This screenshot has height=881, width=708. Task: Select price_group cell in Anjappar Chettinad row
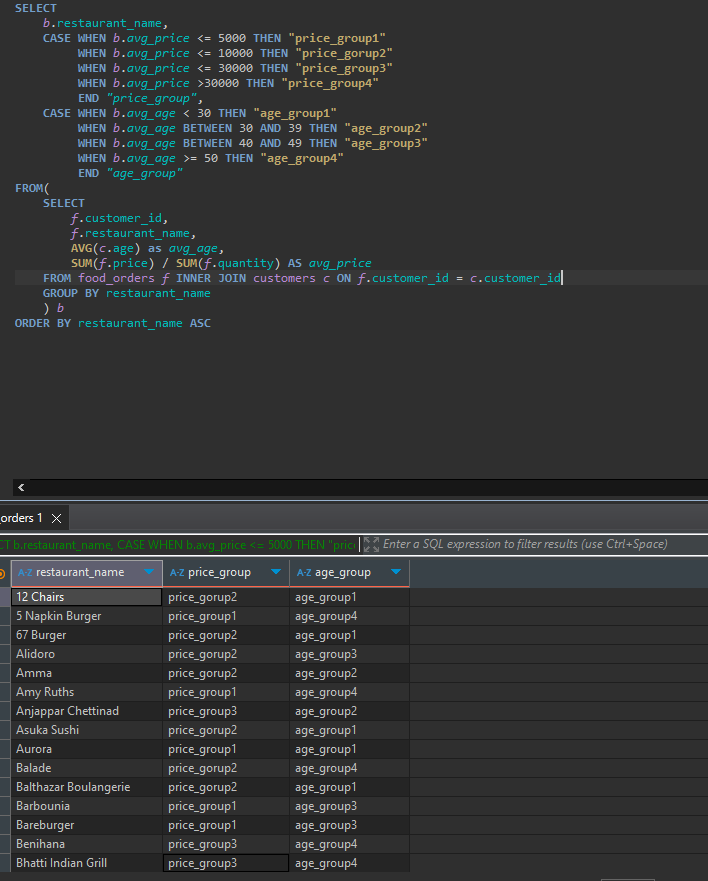226,711
